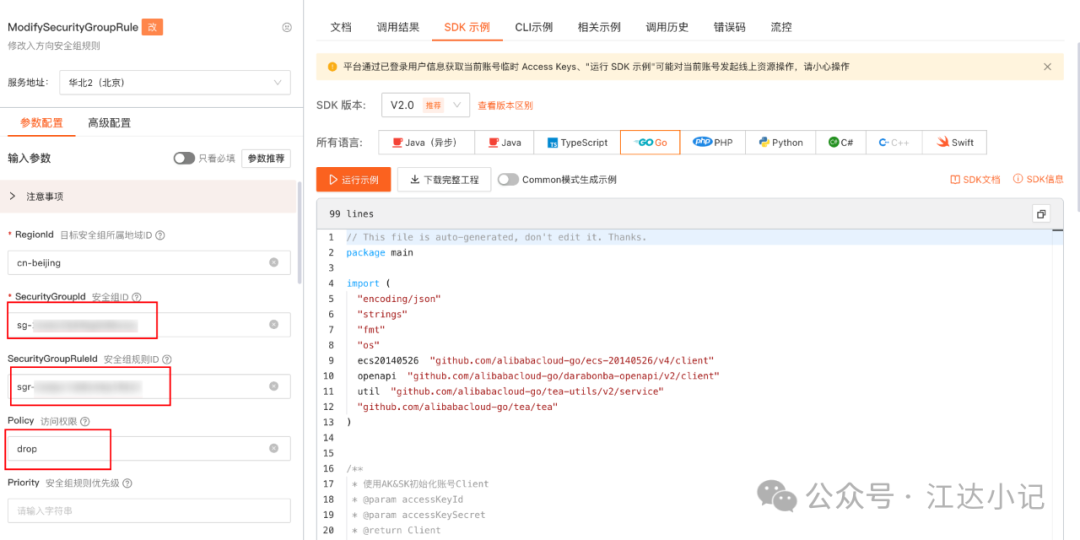Select C++ language
This screenshot has width=1080, height=540.
click(x=894, y=143)
